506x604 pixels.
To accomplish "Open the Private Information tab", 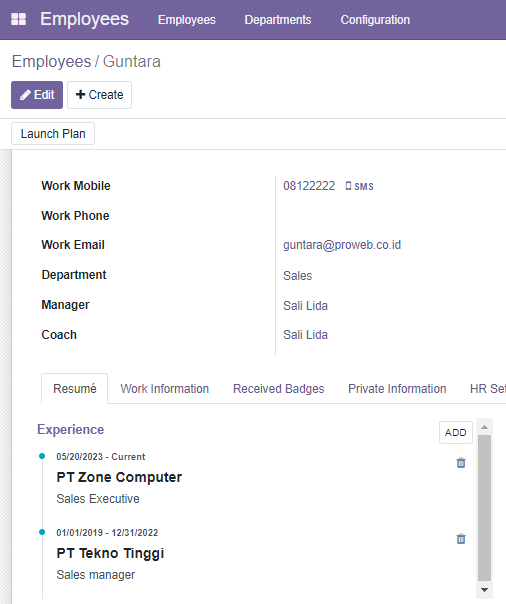I will tap(397, 389).
